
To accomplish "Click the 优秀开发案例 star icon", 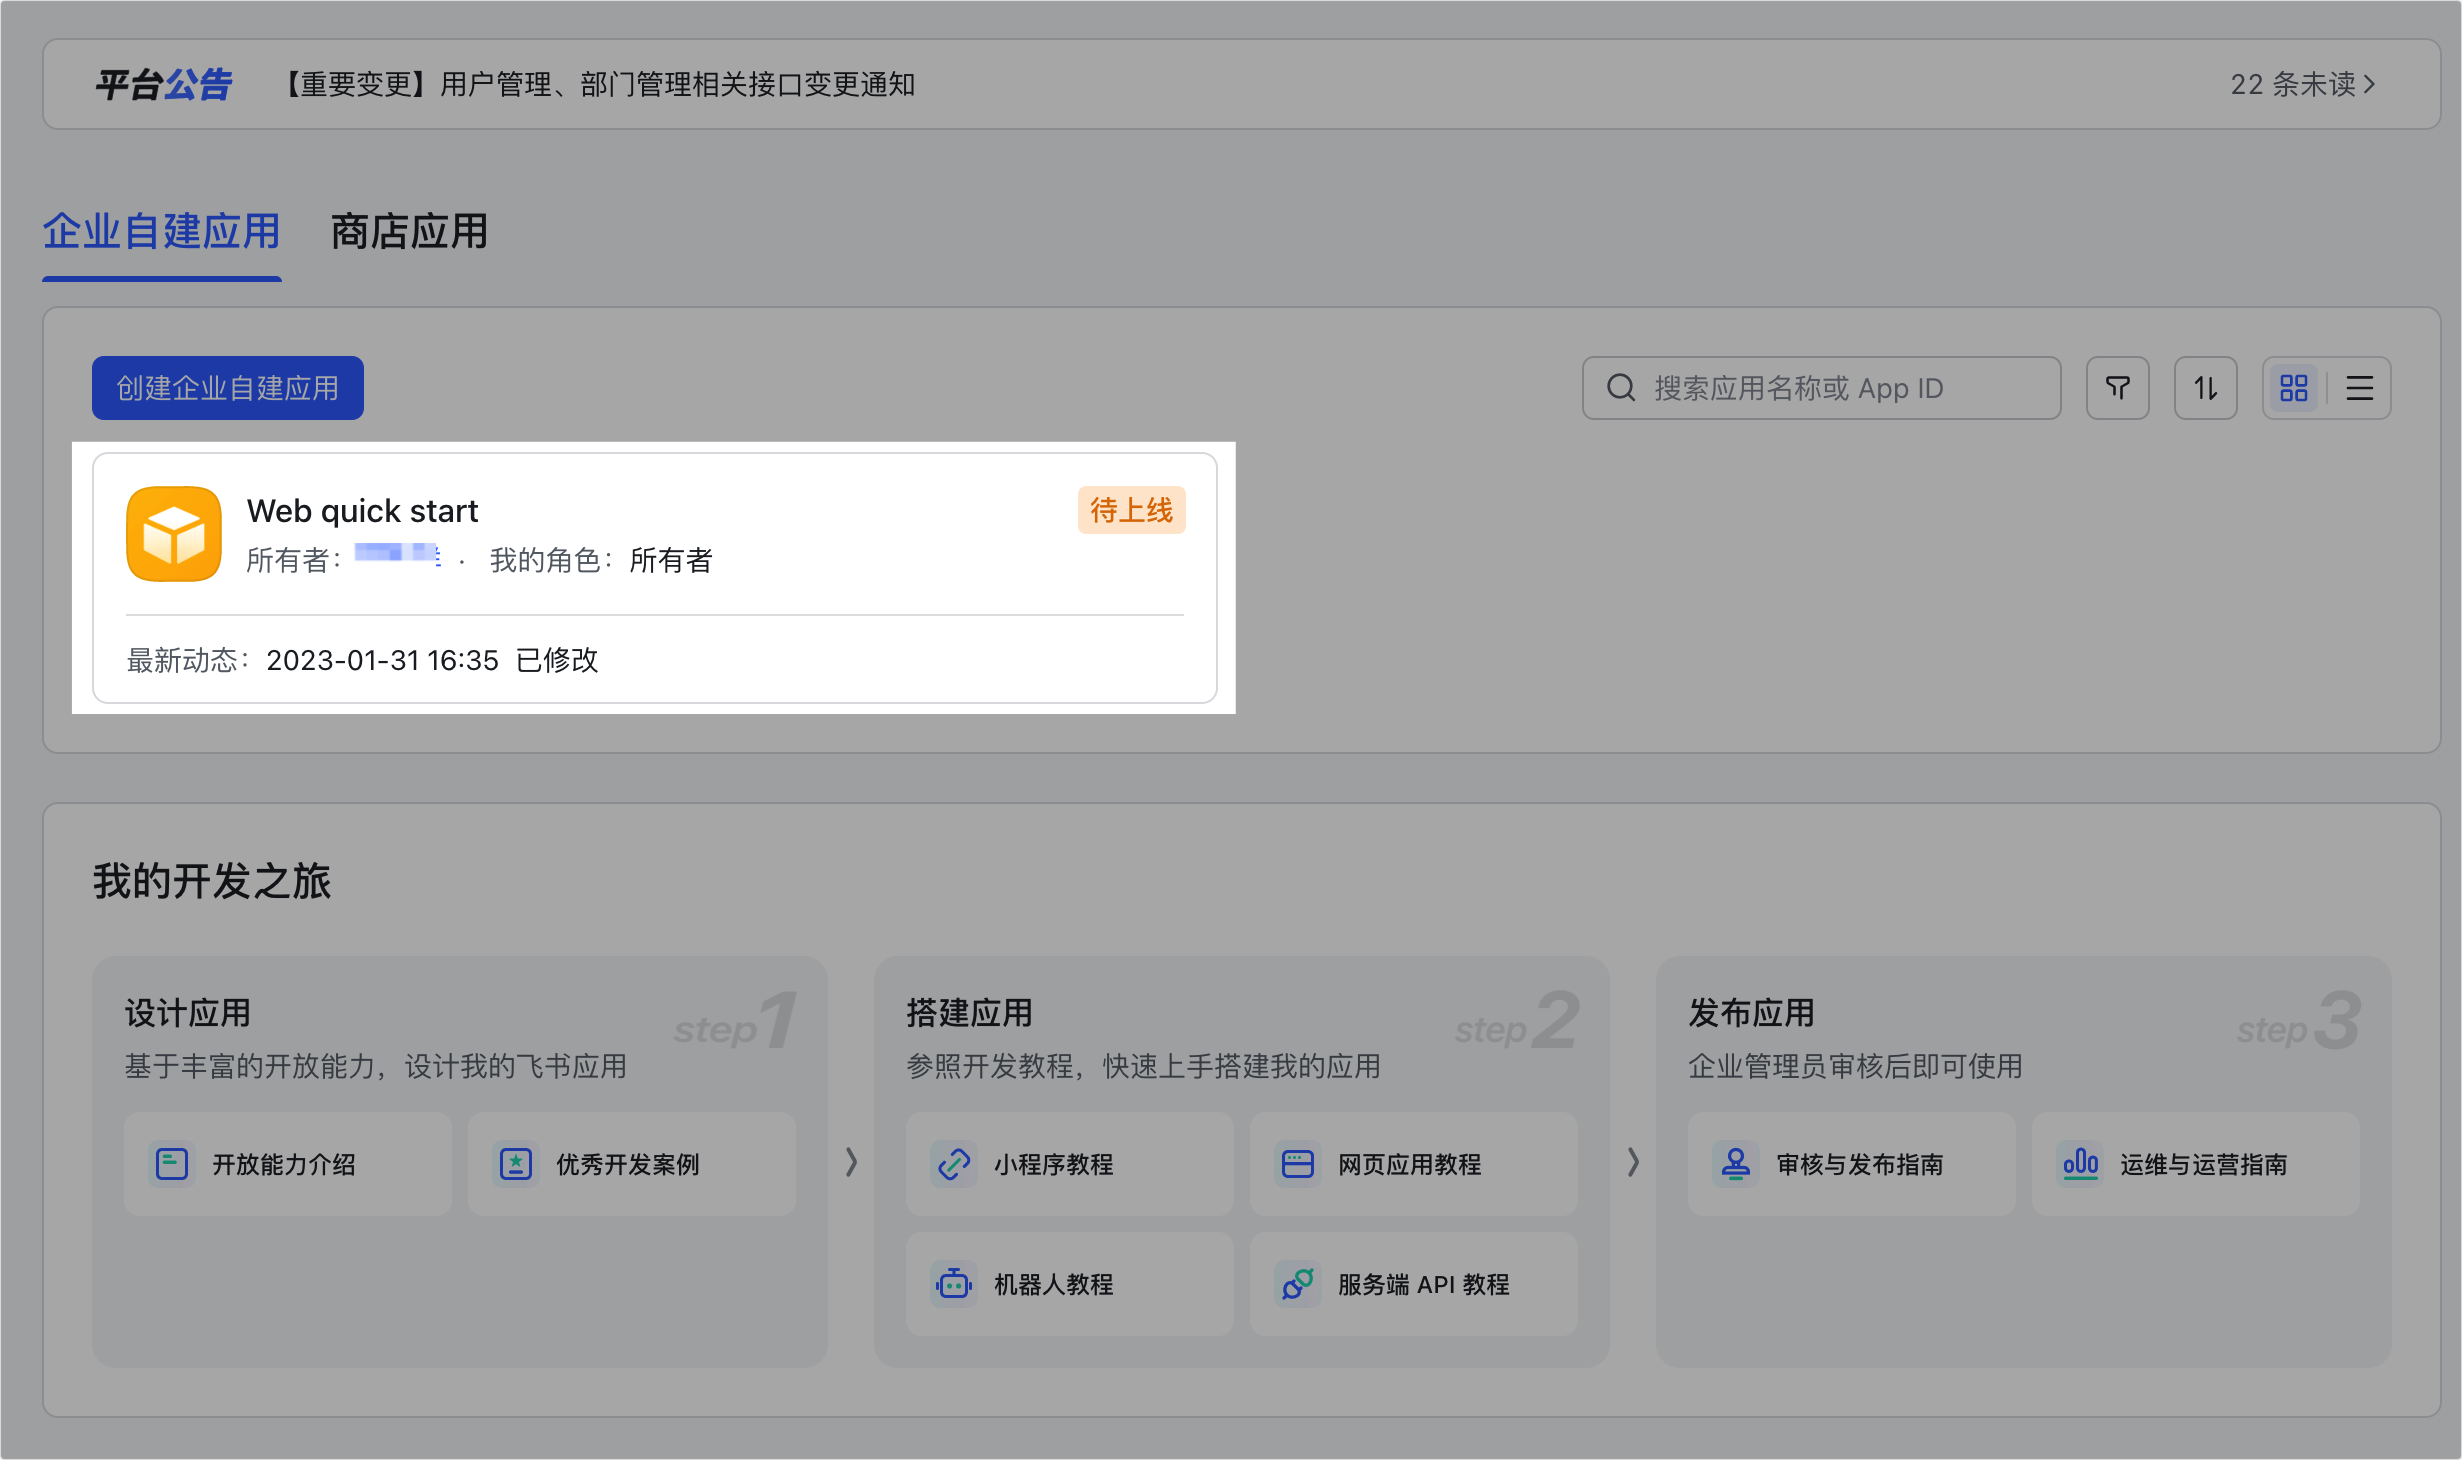I will click(x=515, y=1164).
